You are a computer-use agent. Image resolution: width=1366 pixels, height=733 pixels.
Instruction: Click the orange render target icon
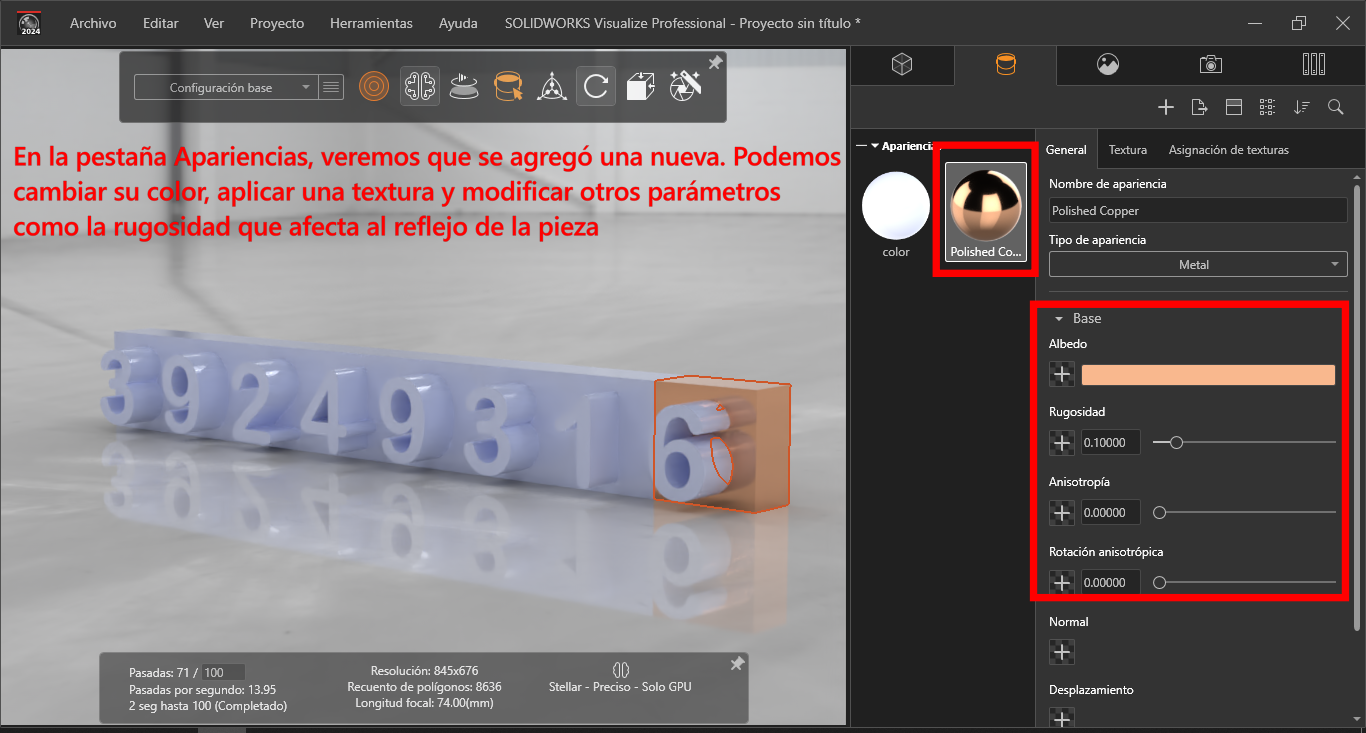[x=373, y=87]
